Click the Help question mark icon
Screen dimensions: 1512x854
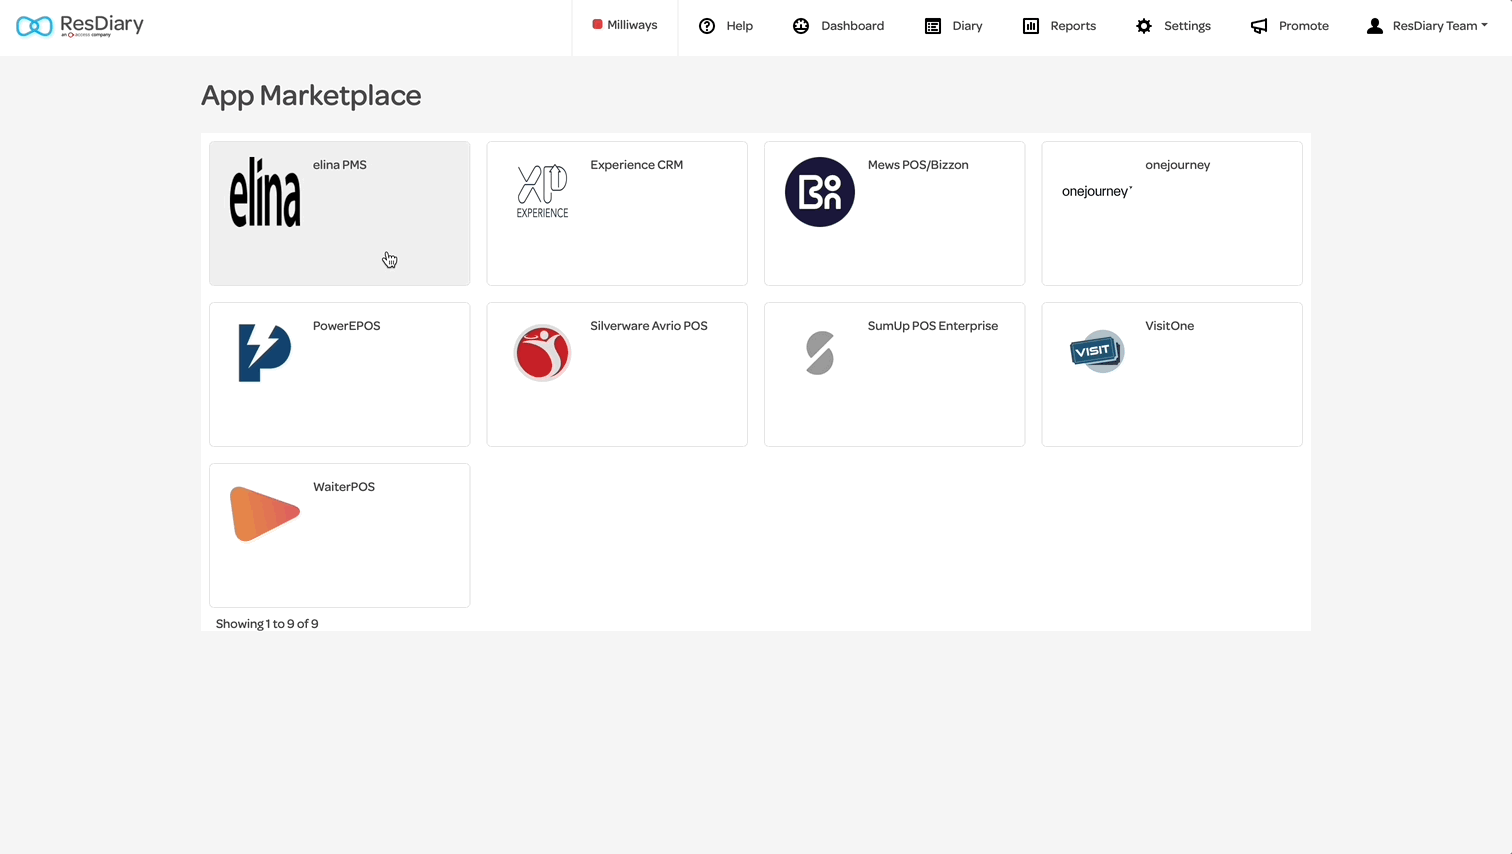click(x=707, y=26)
